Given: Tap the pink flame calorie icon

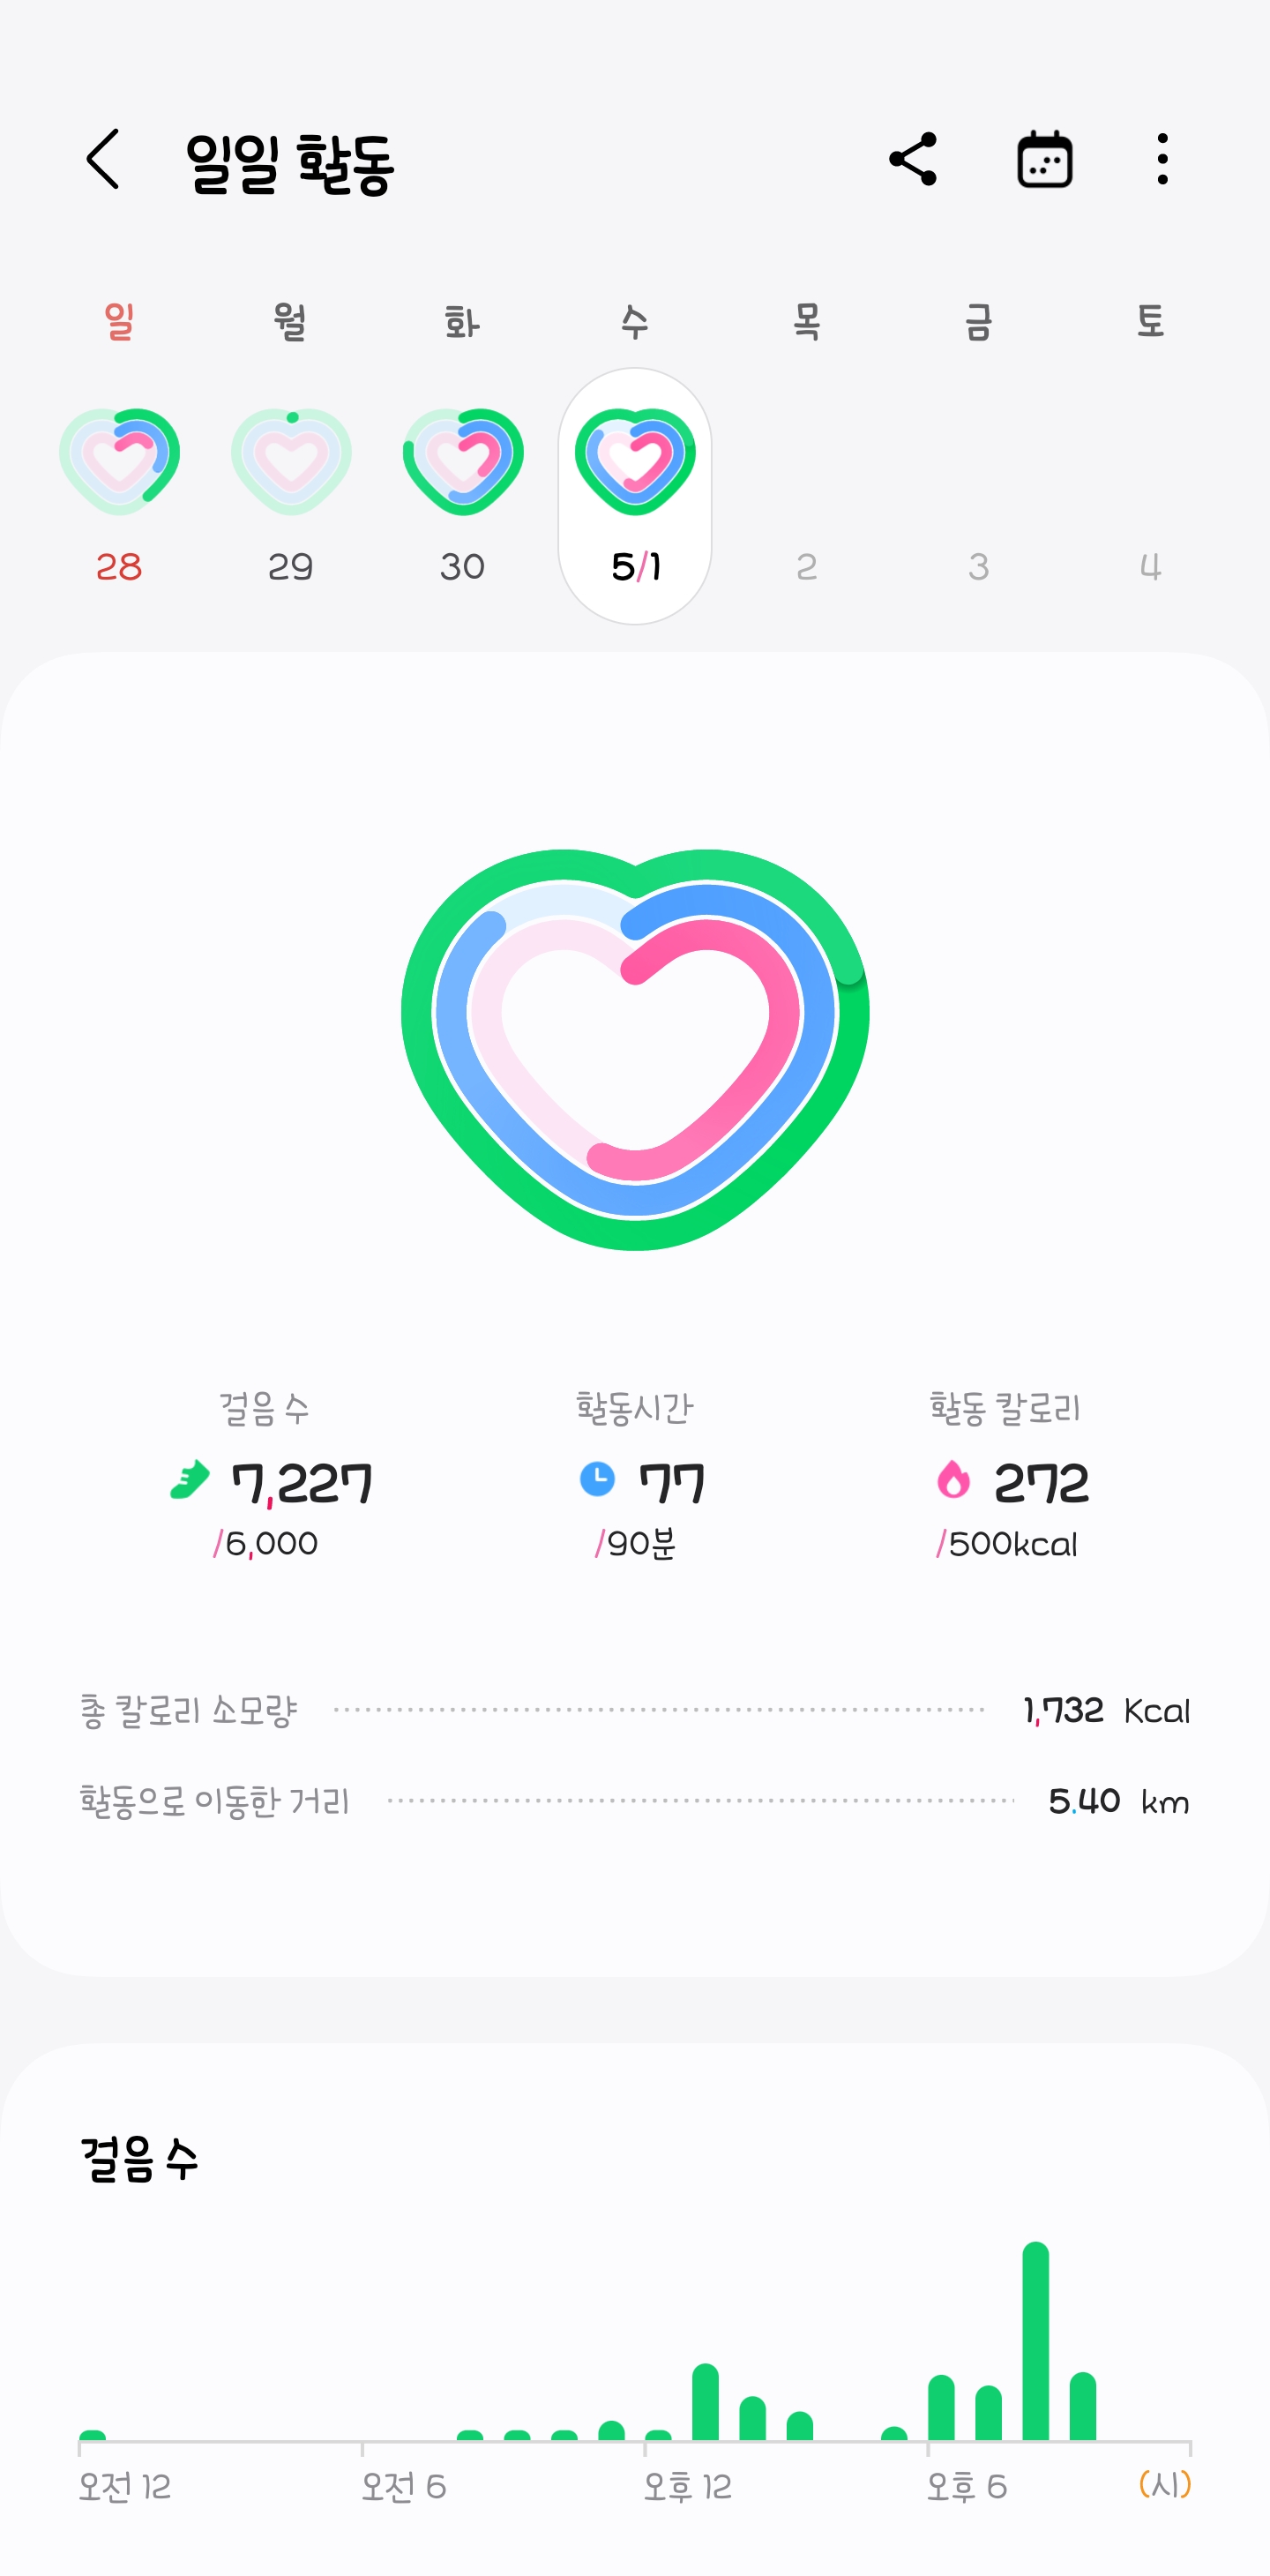Looking at the screenshot, I should pos(953,1480).
